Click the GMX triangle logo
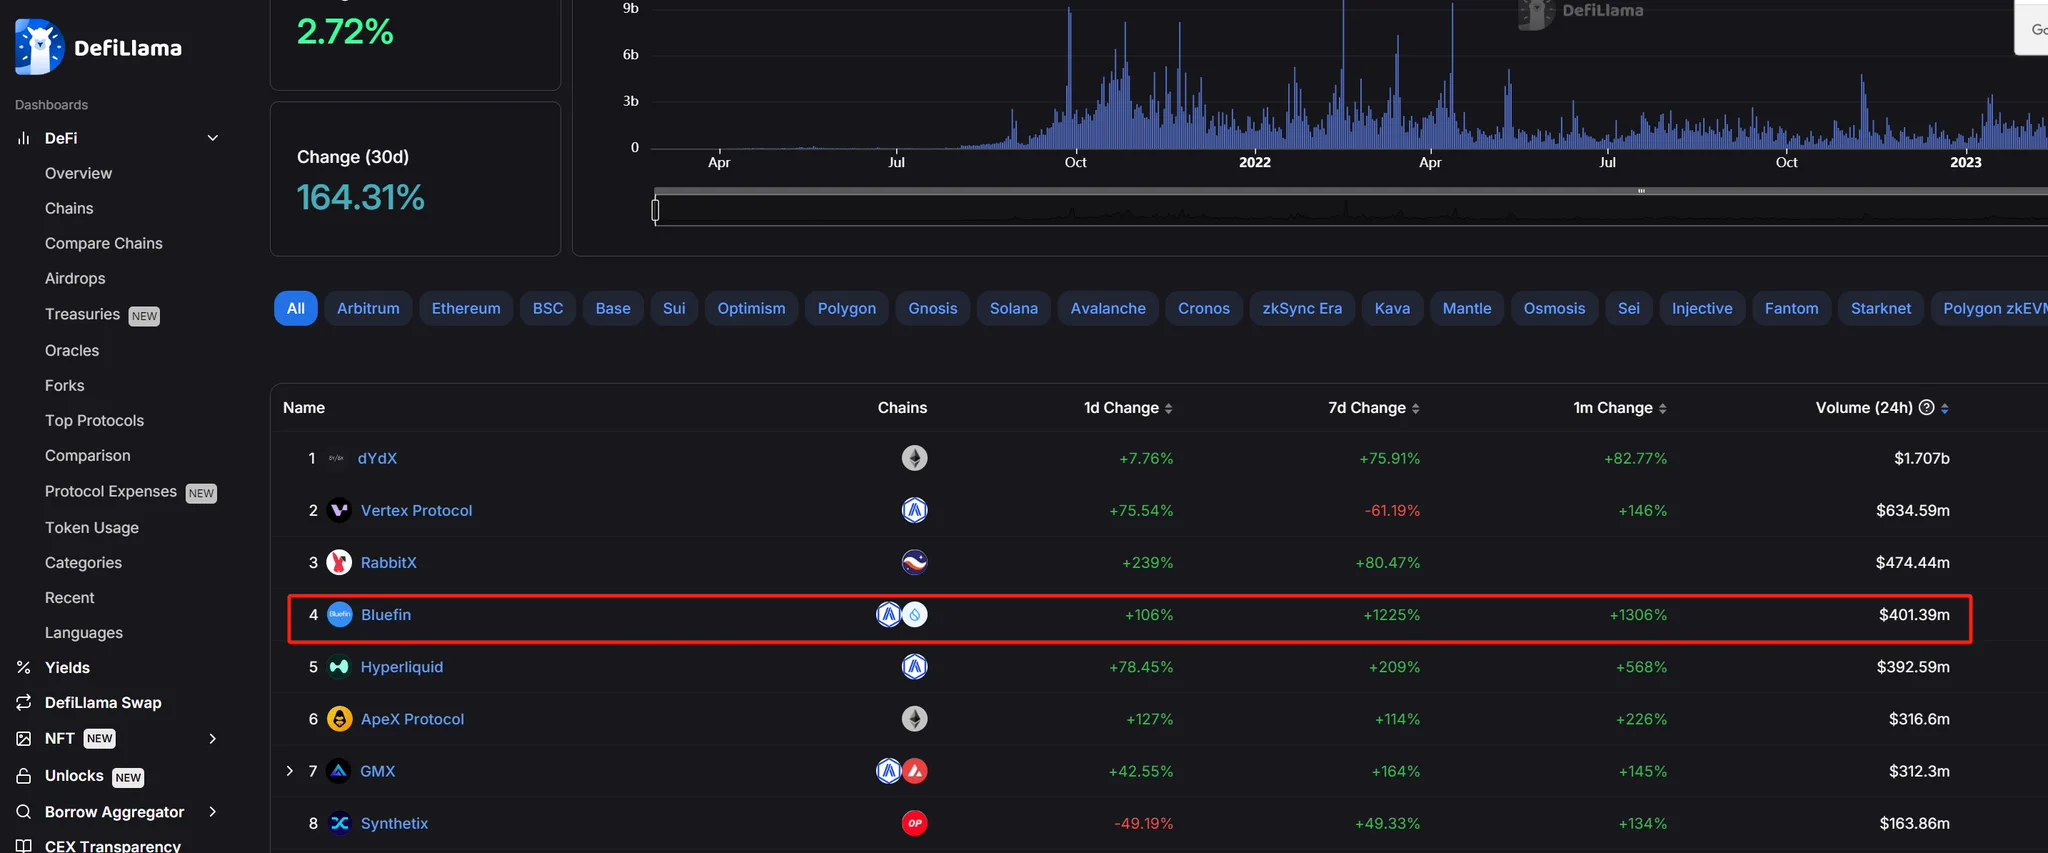This screenshot has width=2048, height=853. [339, 771]
